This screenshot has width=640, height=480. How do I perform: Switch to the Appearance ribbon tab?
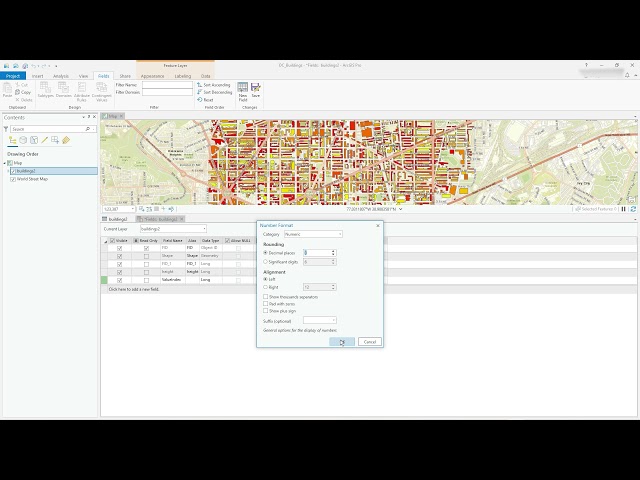(152, 76)
